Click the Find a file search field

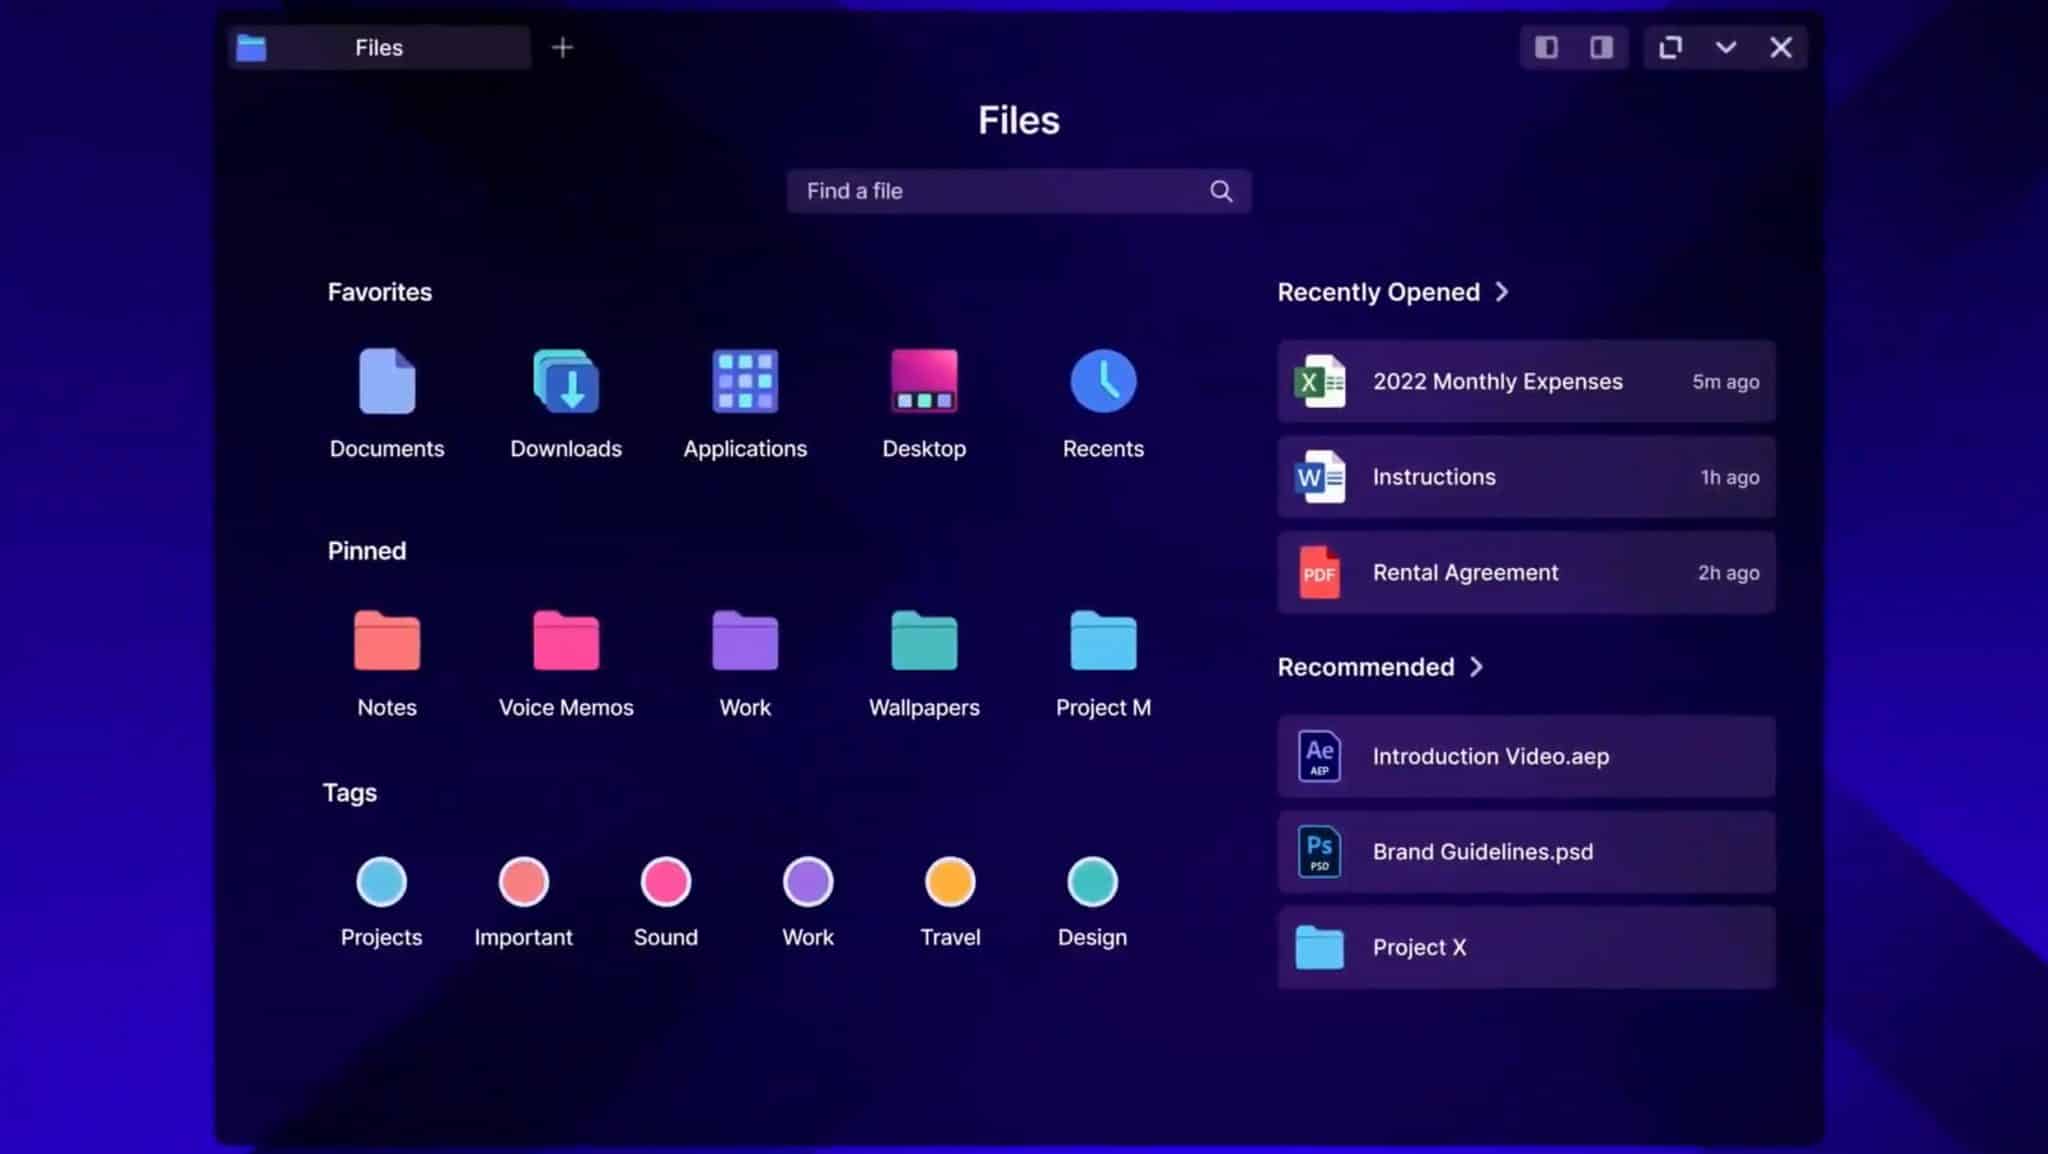(1017, 191)
